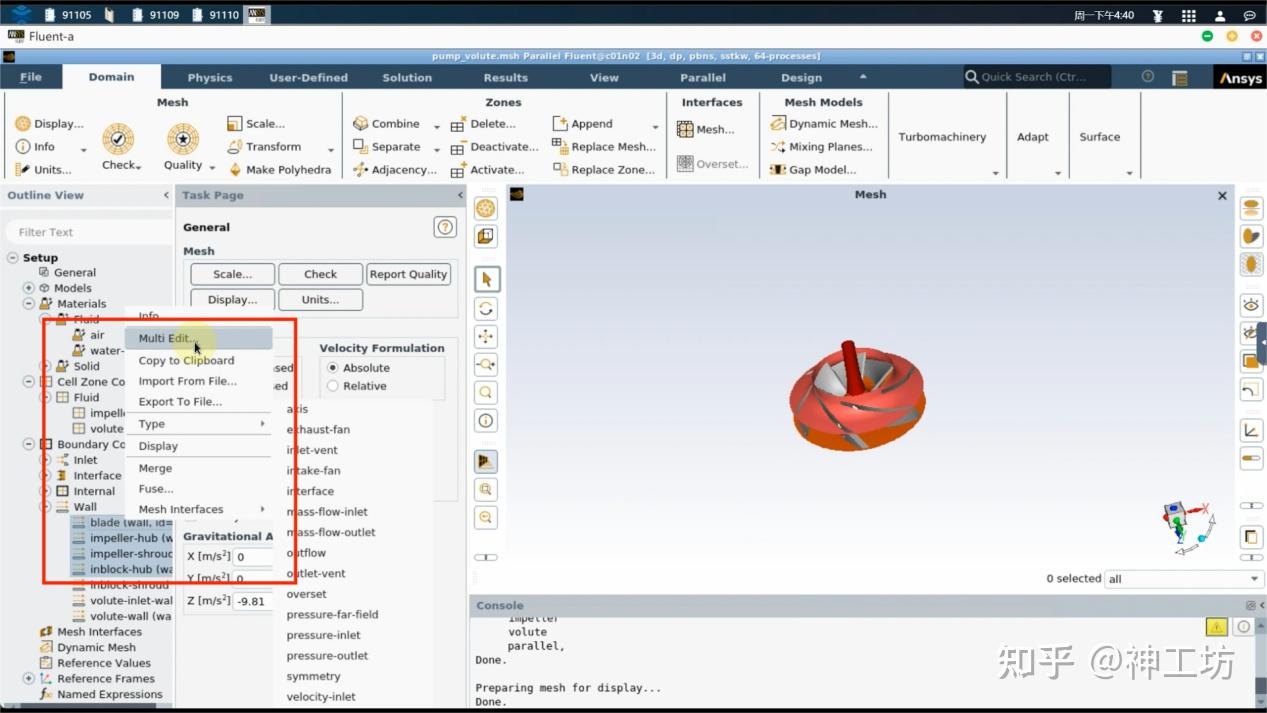Click the Scale button in Task Page

(x=232, y=274)
